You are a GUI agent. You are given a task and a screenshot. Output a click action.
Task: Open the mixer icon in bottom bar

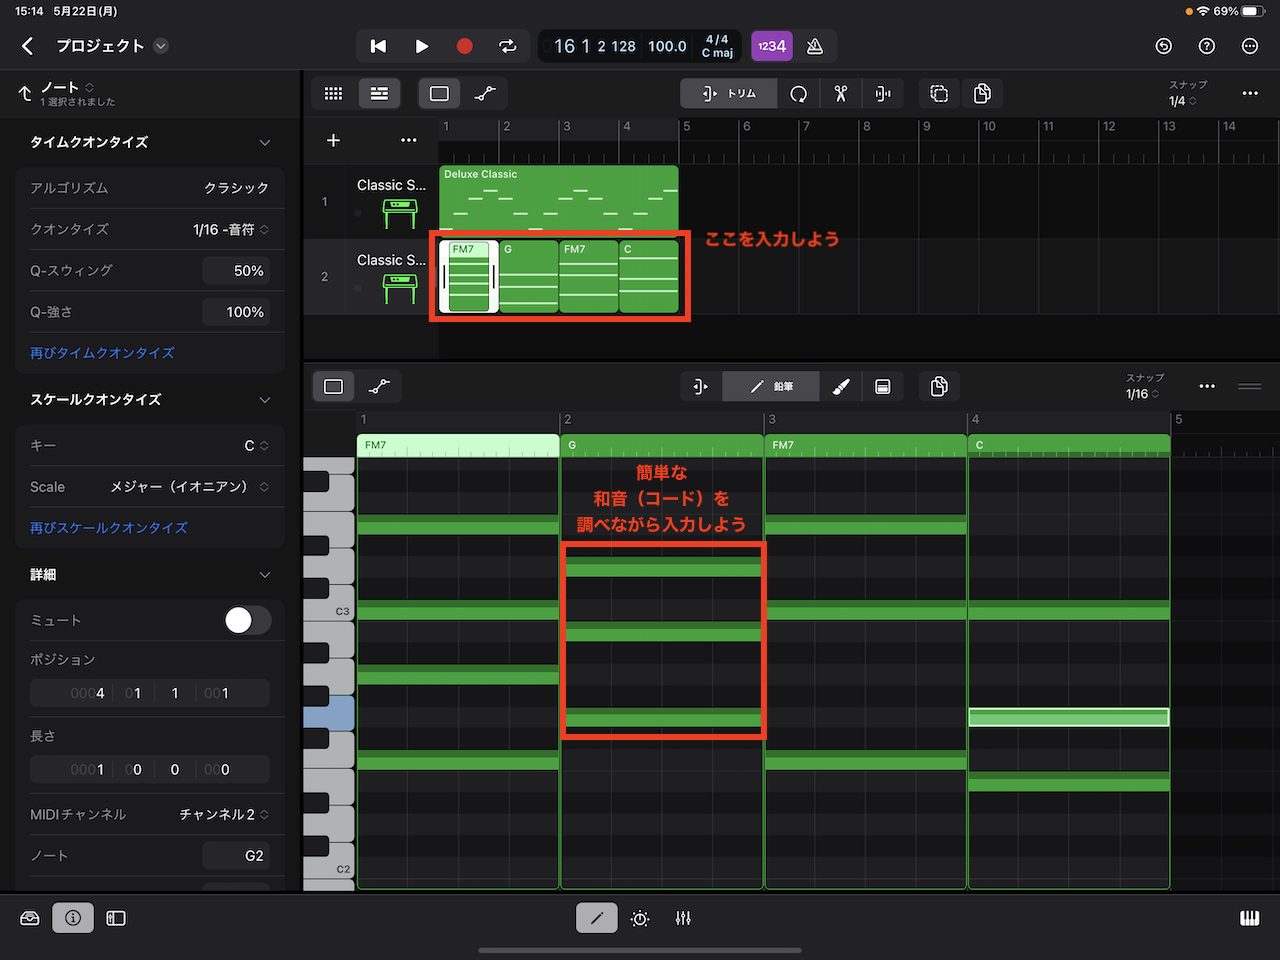[x=683, y=918]
